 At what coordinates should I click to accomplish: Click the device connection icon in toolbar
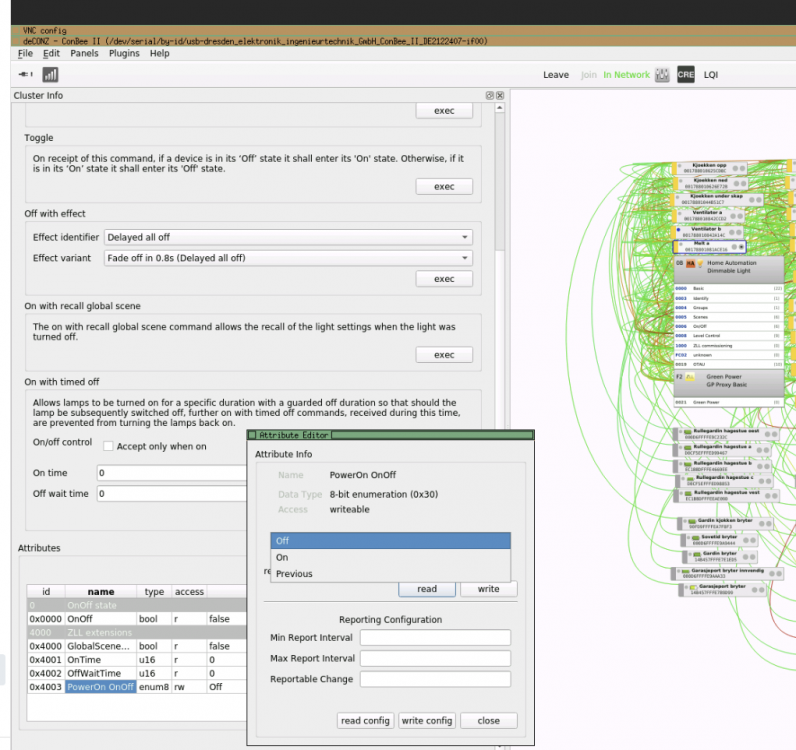24,75
